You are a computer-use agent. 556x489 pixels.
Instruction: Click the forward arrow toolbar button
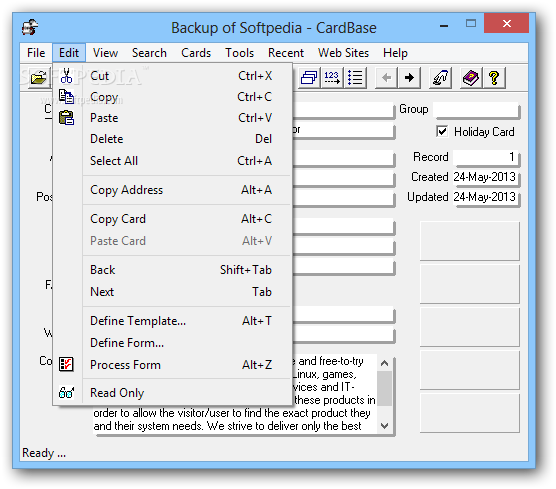(409, 78)
